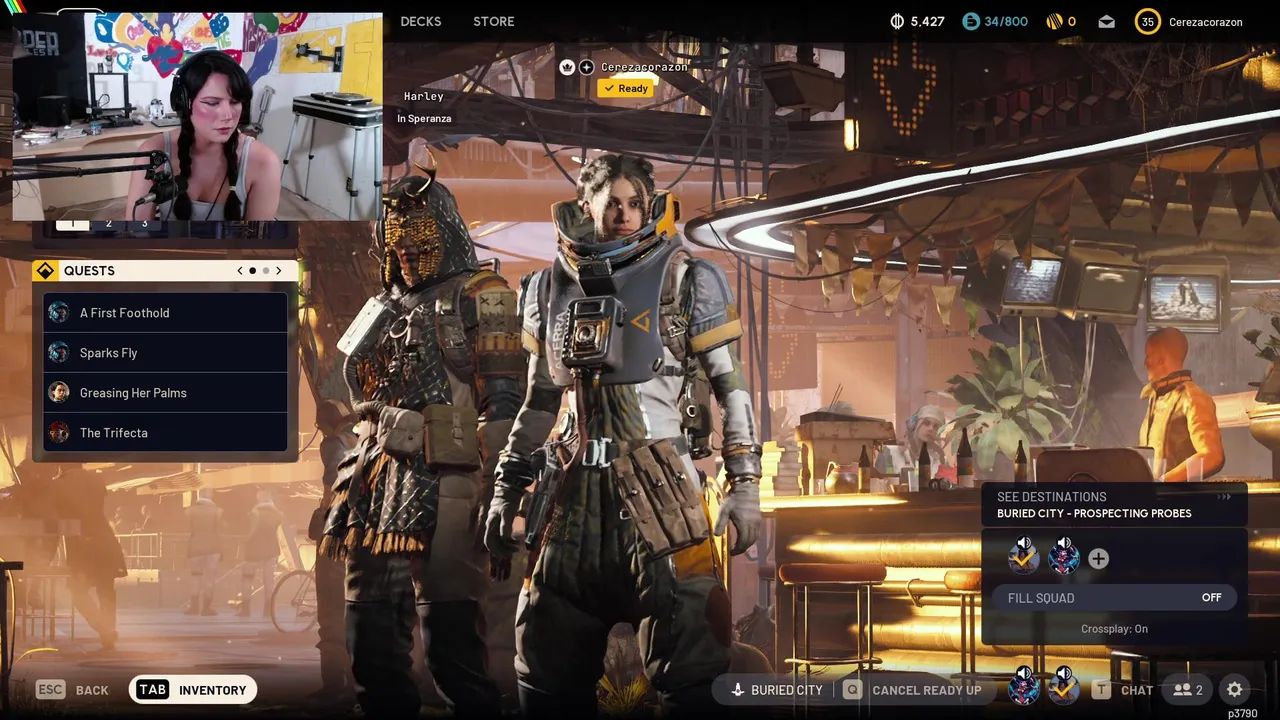This screenshot has height=720, width=1280.
Task: Click the crown party leader icon
Action: [x=567, y=67]
